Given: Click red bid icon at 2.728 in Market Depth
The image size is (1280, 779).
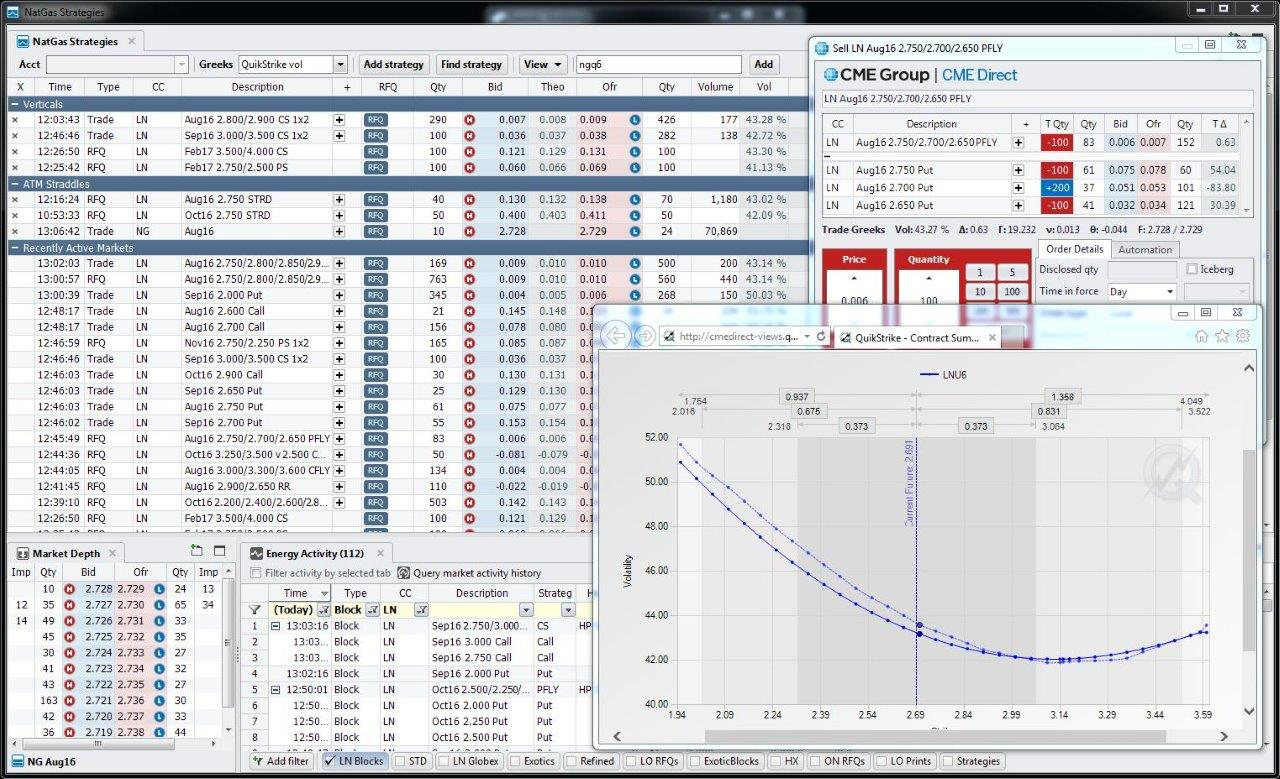Looking at the screenshot, I should pos(69,590).
